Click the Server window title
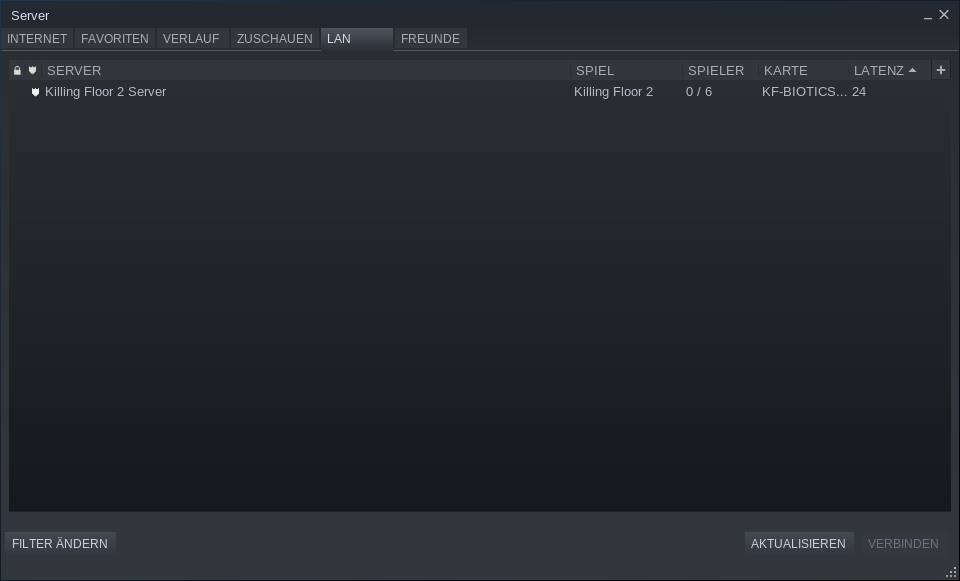 coord(30,15)
